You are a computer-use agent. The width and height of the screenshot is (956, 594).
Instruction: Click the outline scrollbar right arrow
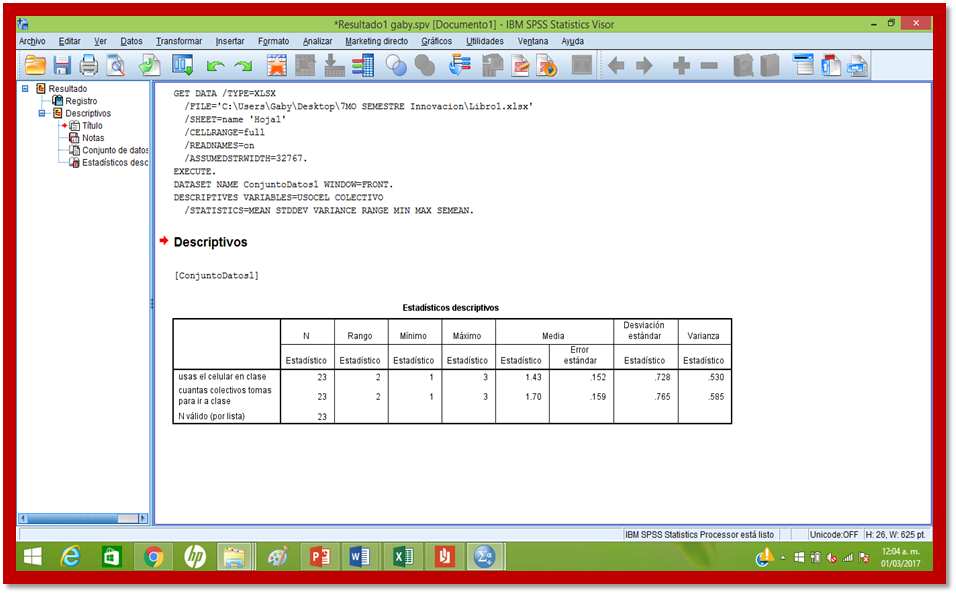tap(143, 518)
